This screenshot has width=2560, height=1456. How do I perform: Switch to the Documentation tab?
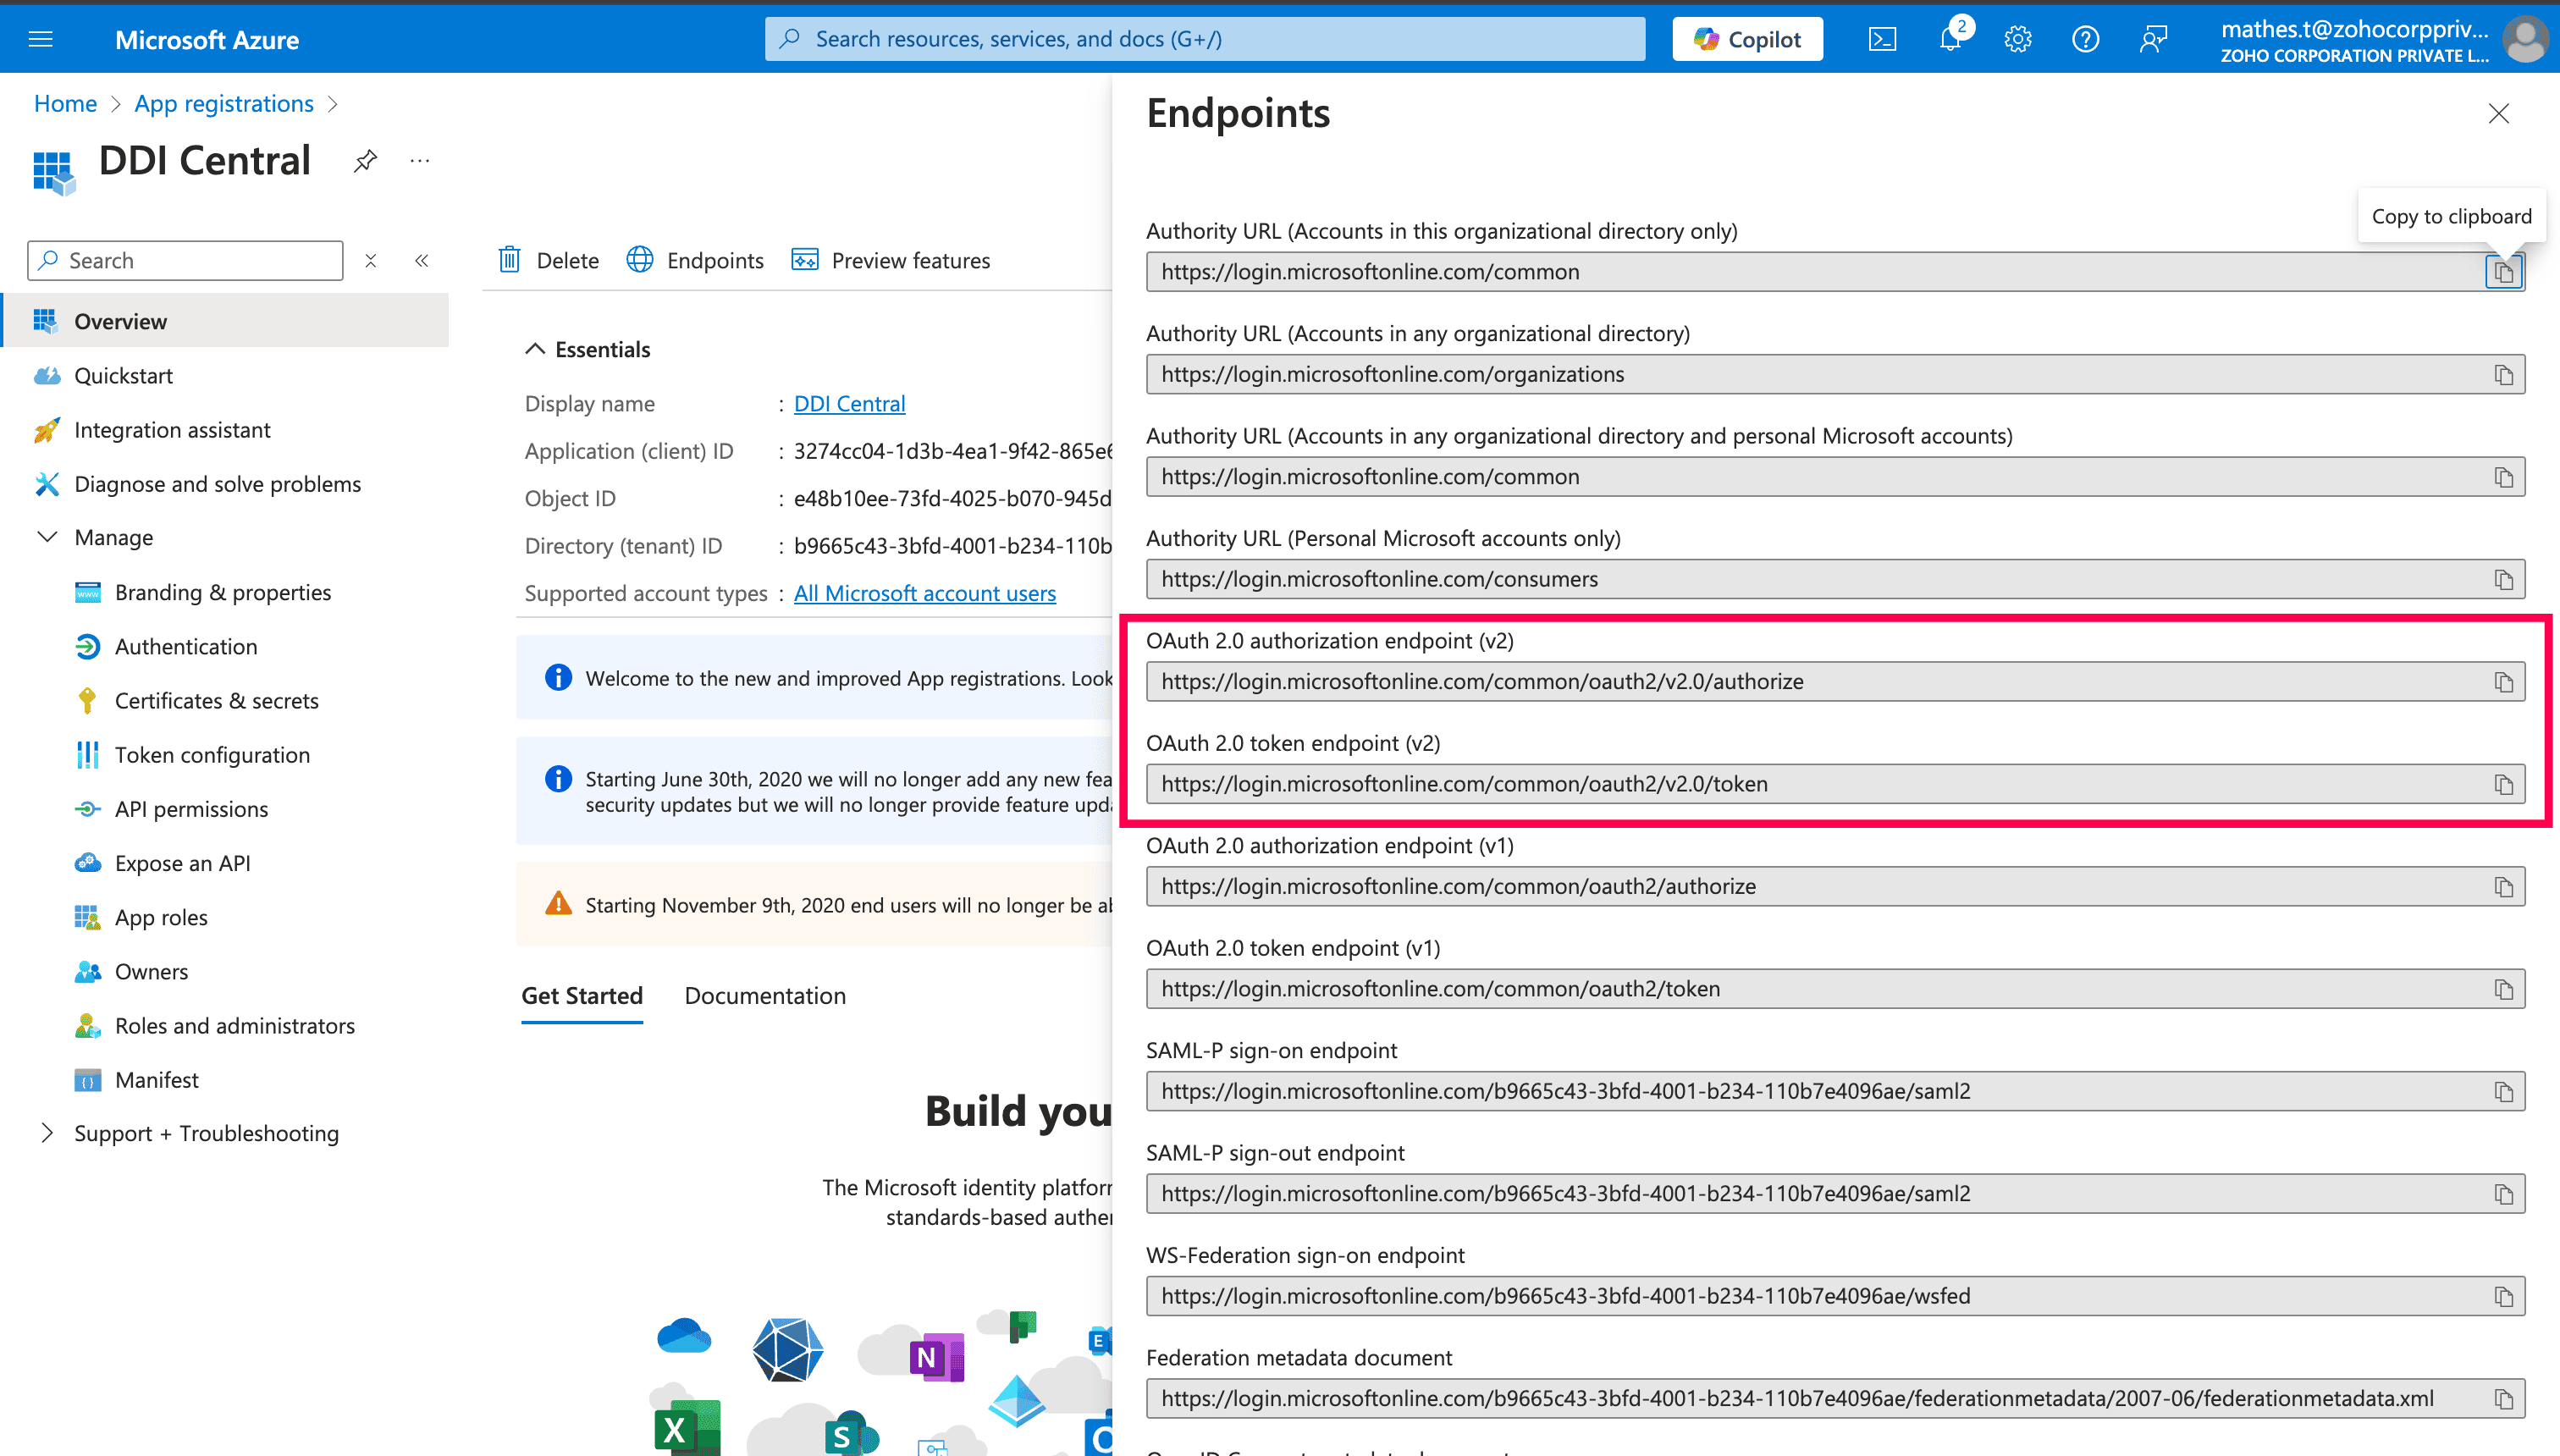[765, 996]
